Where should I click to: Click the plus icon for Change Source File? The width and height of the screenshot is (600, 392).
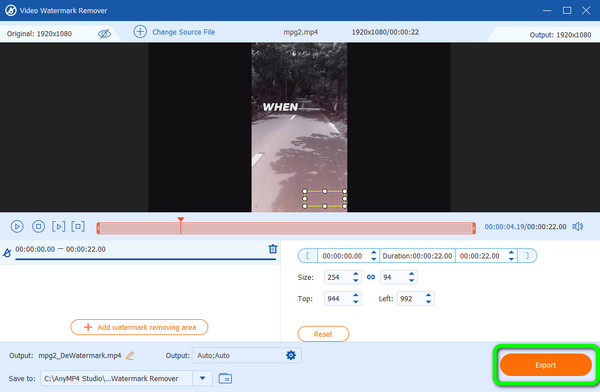click(140, 32)
